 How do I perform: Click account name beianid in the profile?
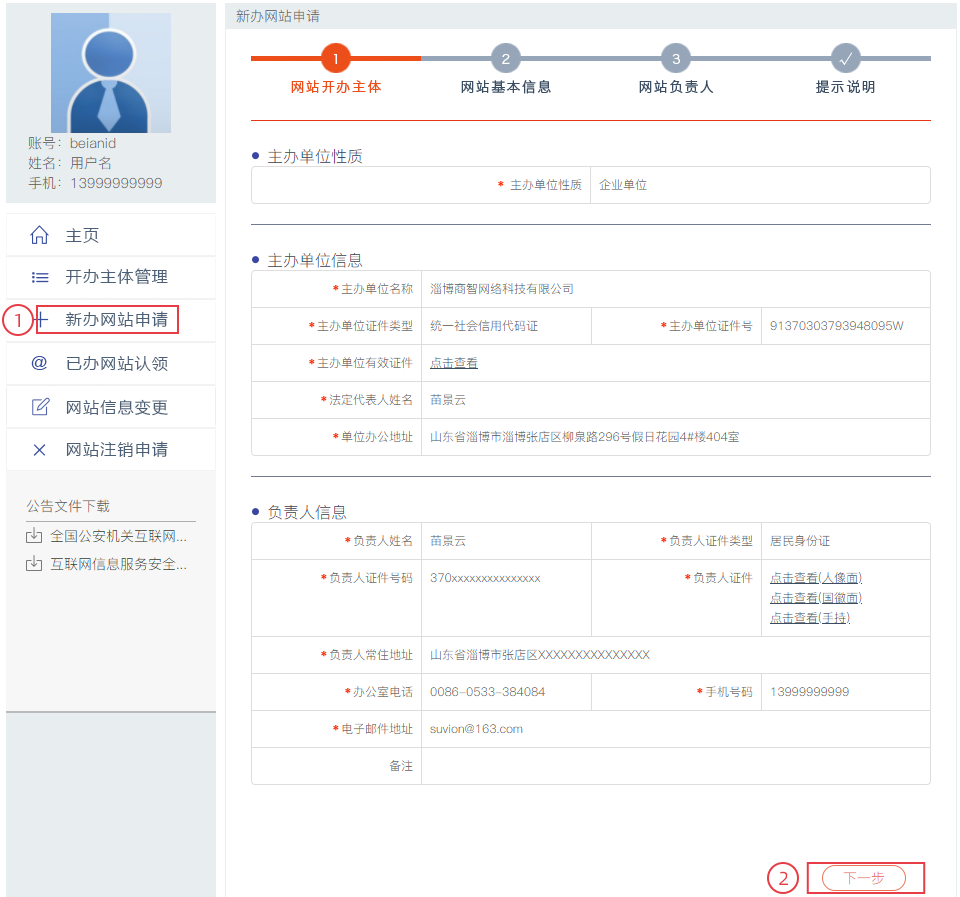tap(92, 143)
